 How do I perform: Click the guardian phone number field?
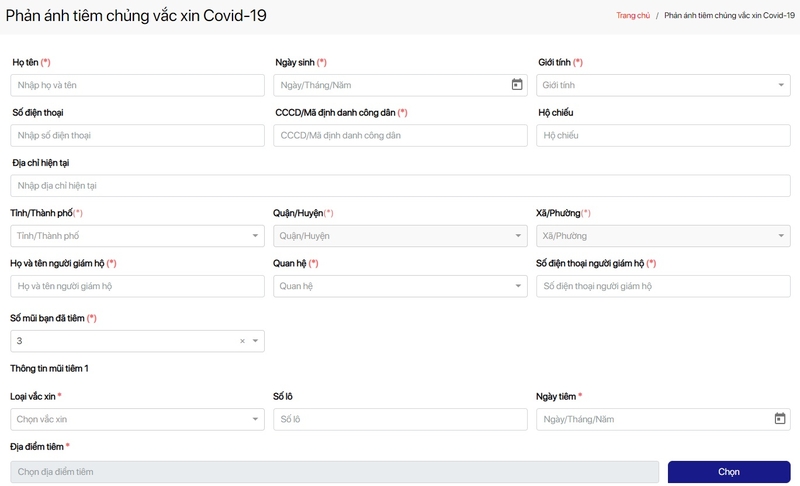tap(663, 286)
